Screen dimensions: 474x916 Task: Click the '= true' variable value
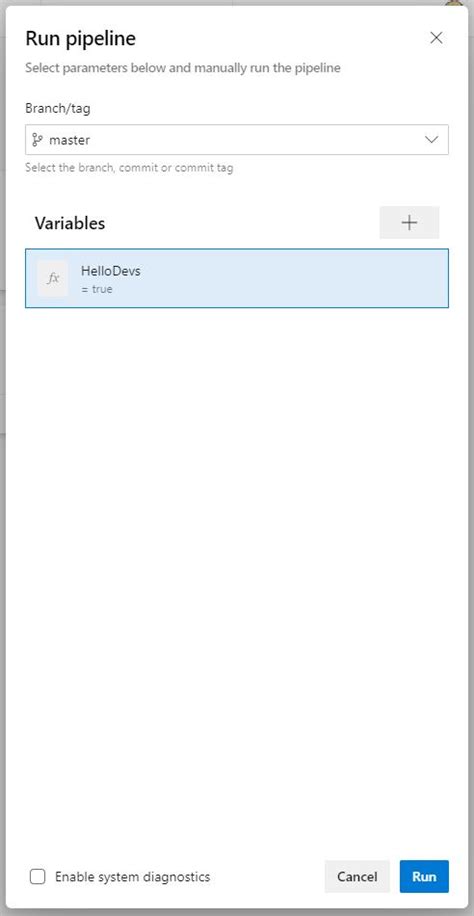pos(97,289)
